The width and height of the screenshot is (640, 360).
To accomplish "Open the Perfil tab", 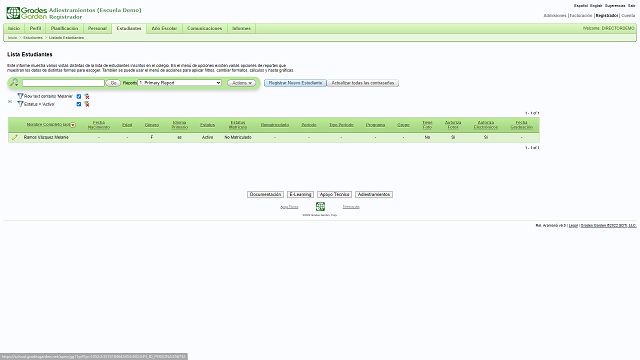I will click(x=36, y=28).
